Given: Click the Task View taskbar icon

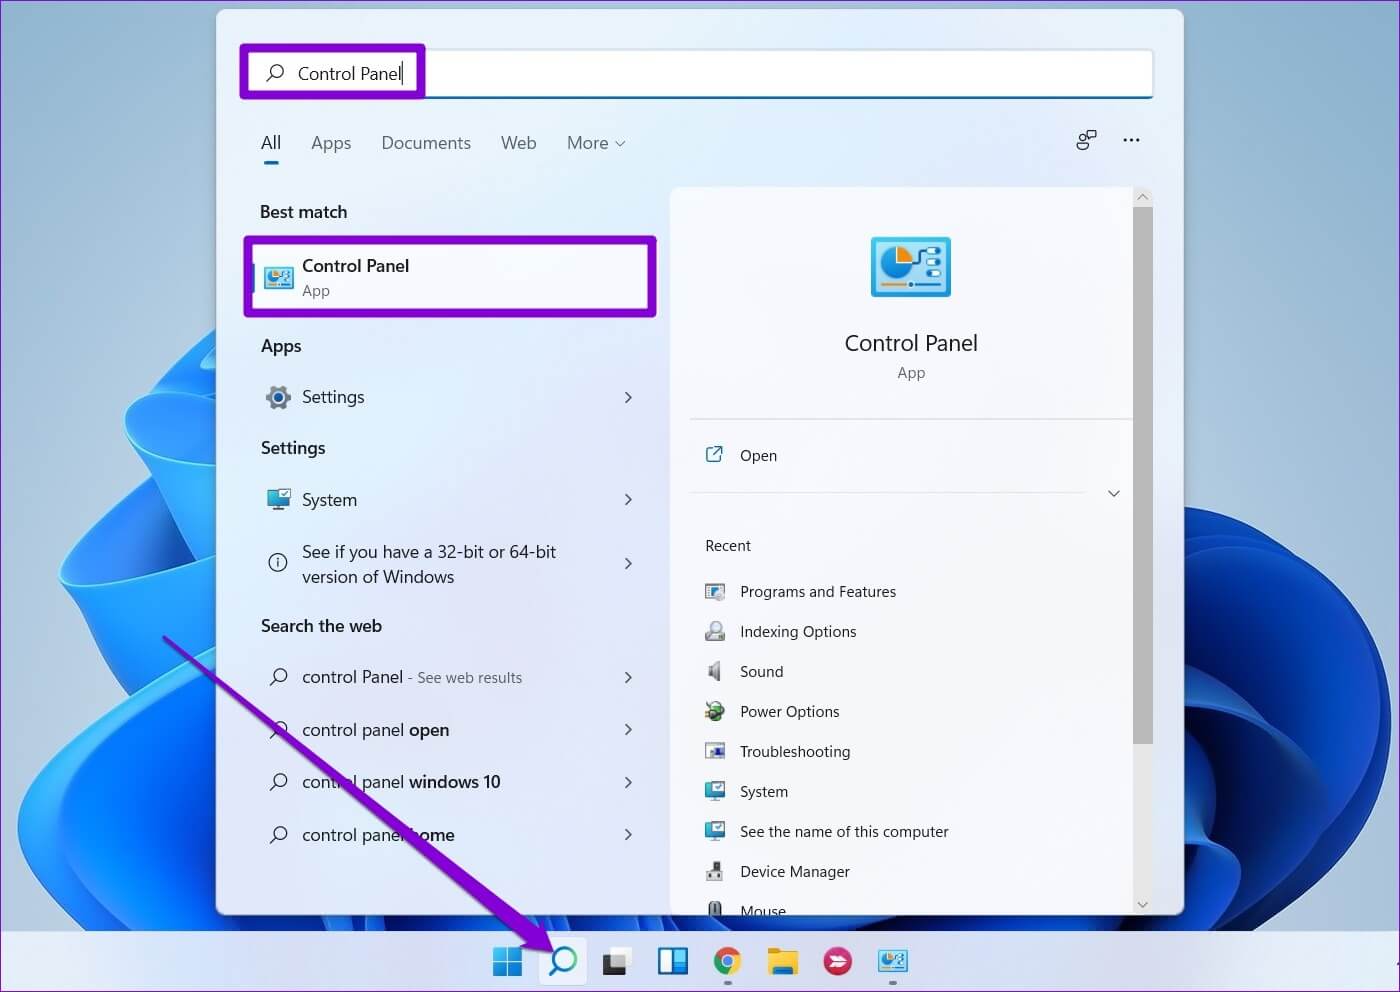Looking at the screenshot, I should [x=616, y=961].
